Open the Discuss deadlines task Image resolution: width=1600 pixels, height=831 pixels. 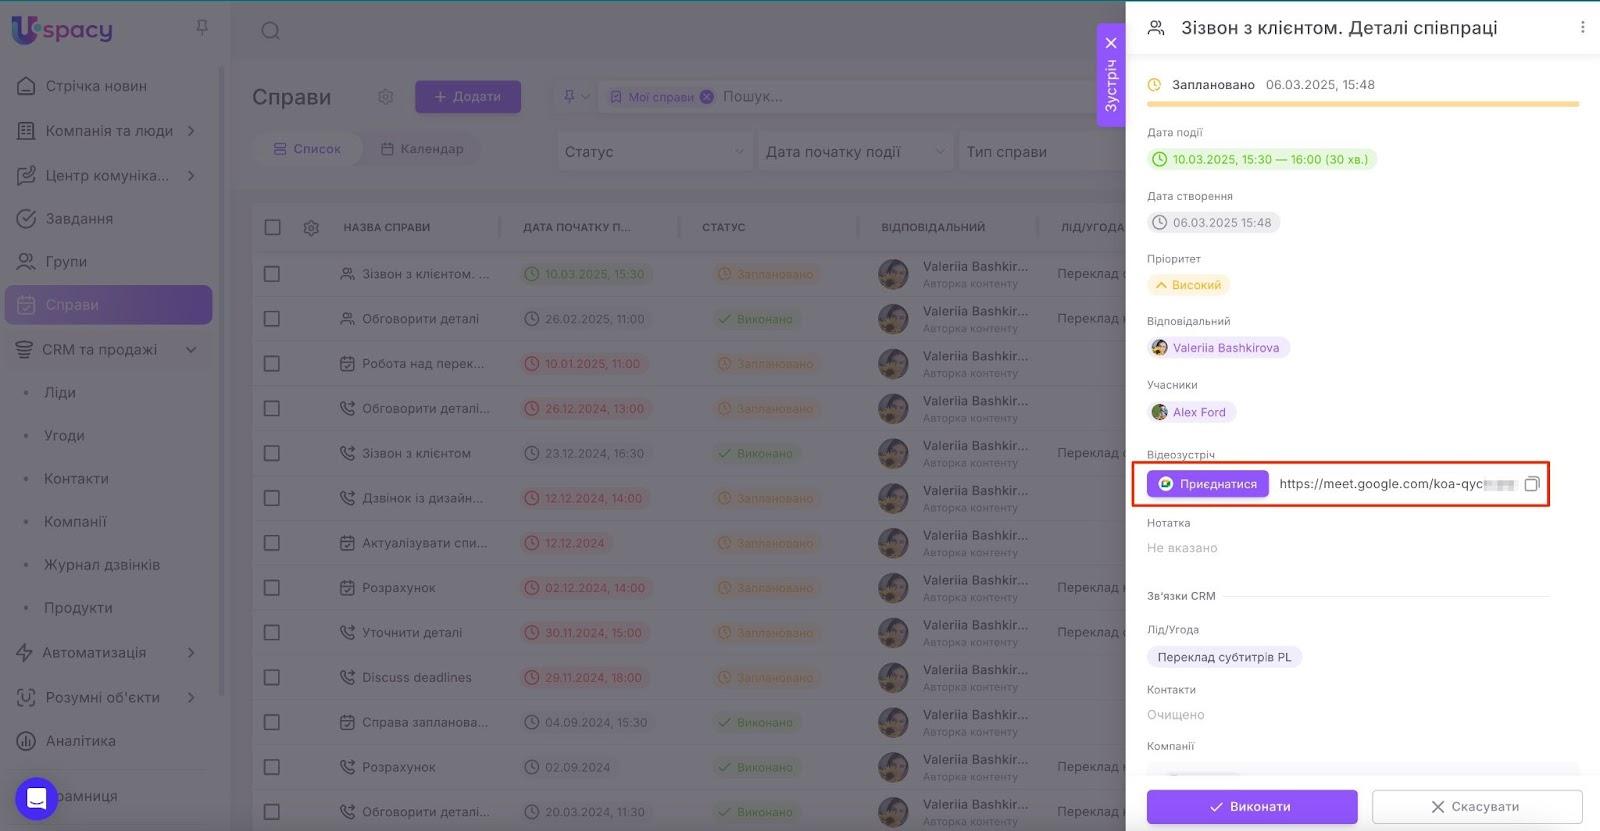tap(417, 678)
